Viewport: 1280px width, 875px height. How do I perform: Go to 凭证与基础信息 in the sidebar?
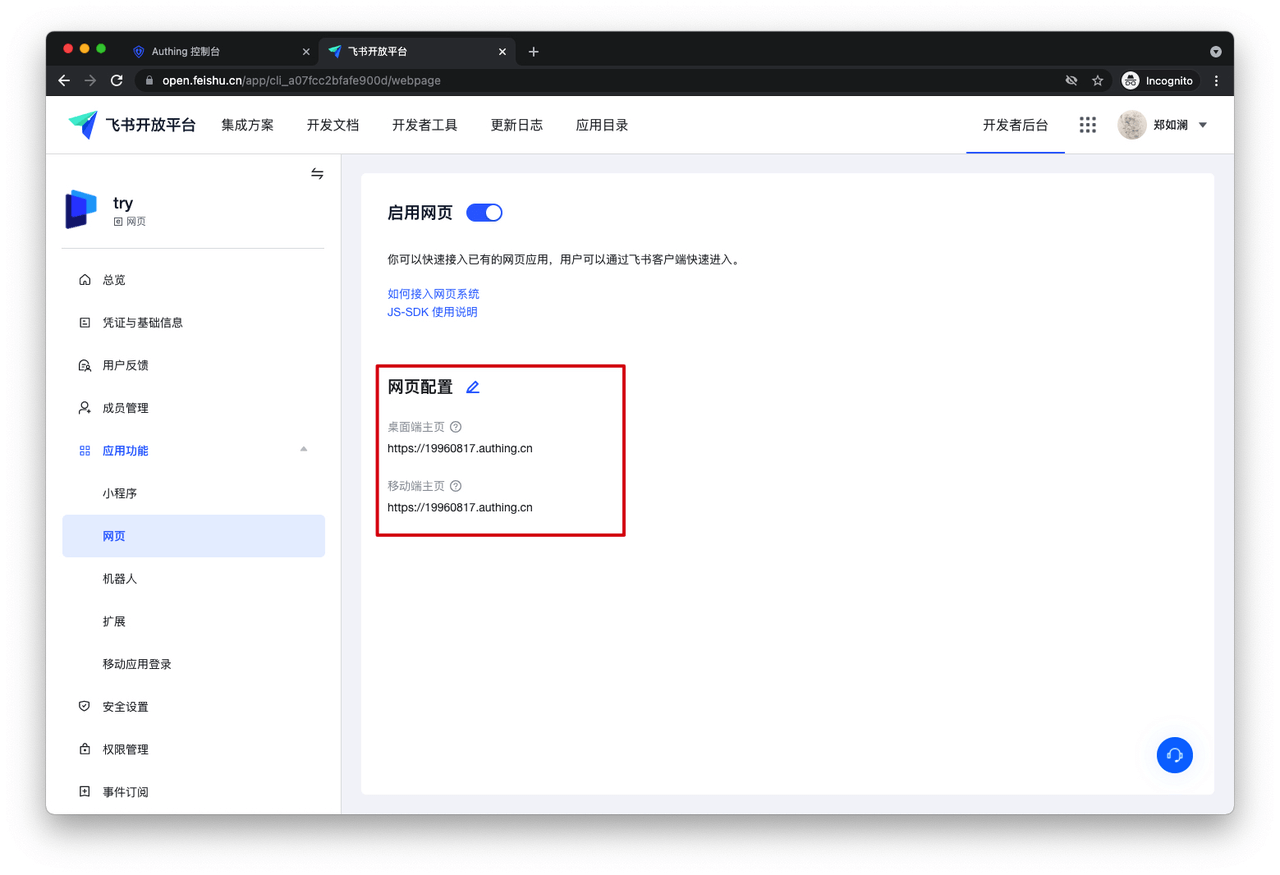click(142, 323)
